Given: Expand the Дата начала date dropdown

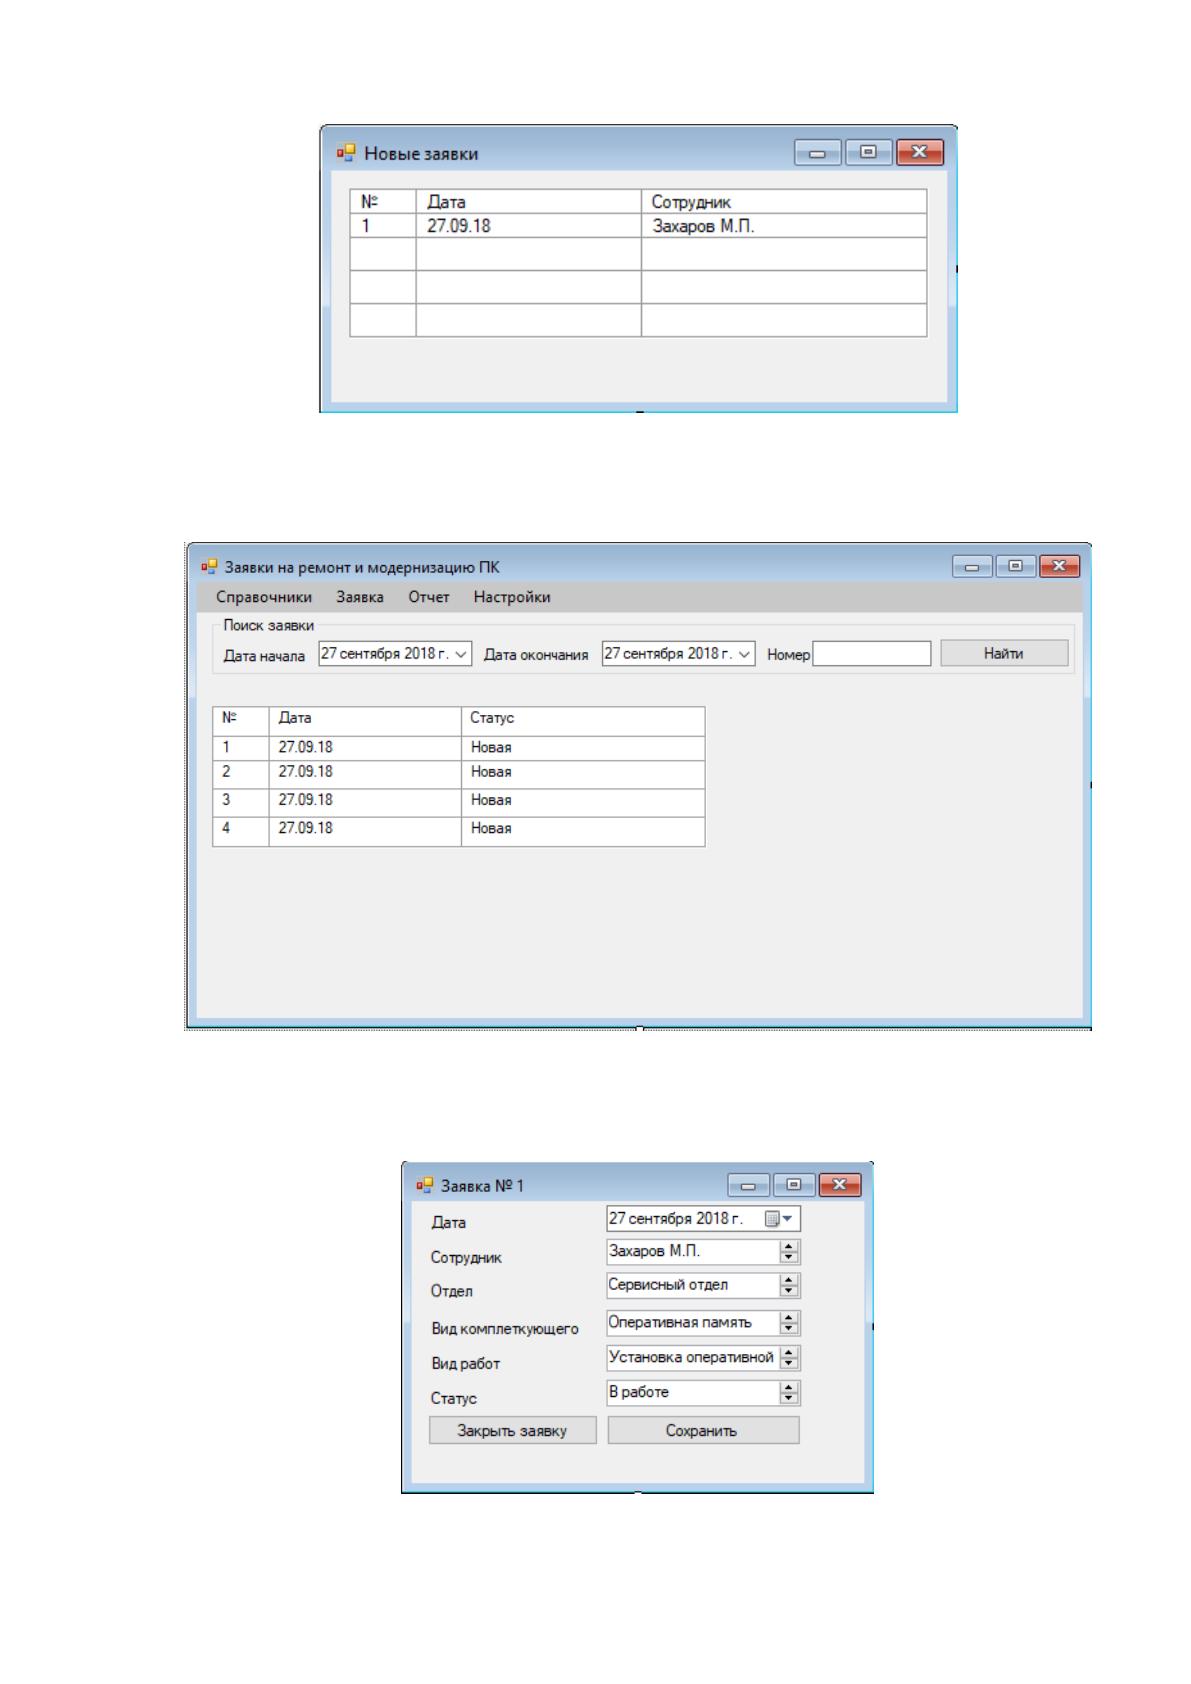Looking at the screenshot, I should (x=461, y=654).
